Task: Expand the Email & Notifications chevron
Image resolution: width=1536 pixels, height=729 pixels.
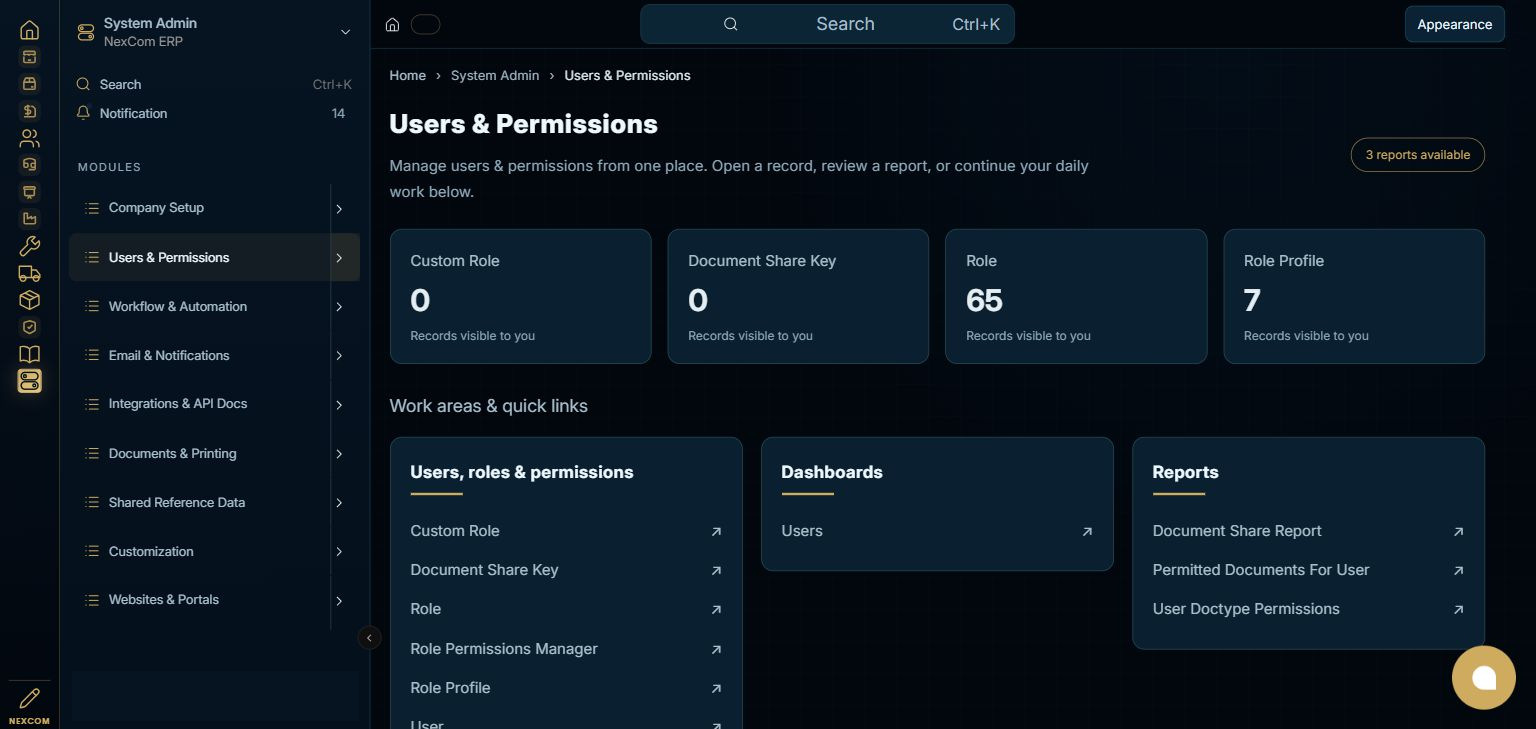Action: (x=339, y=356)
